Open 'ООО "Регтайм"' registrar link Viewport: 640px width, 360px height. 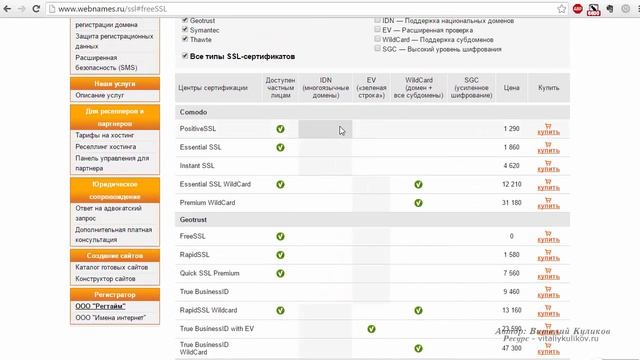100,306
